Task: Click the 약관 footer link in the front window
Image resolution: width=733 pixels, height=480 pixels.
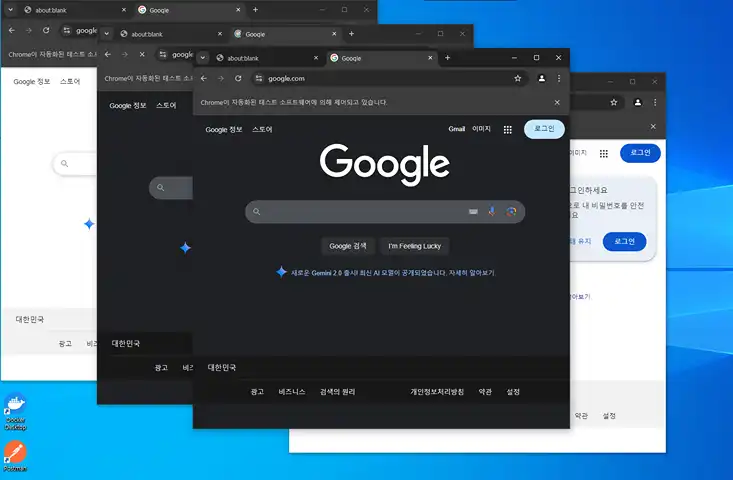Action: click(x=485, y=392)
